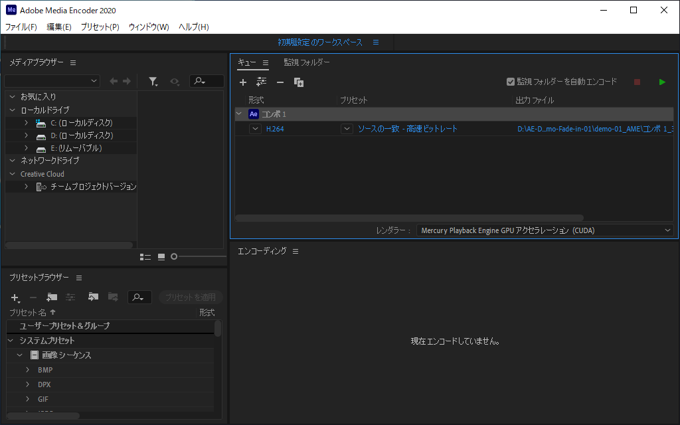Viewport: 680px width, 425px height.
Task: Open the ファイル(F) menu
Action: [x=21, y=27]
